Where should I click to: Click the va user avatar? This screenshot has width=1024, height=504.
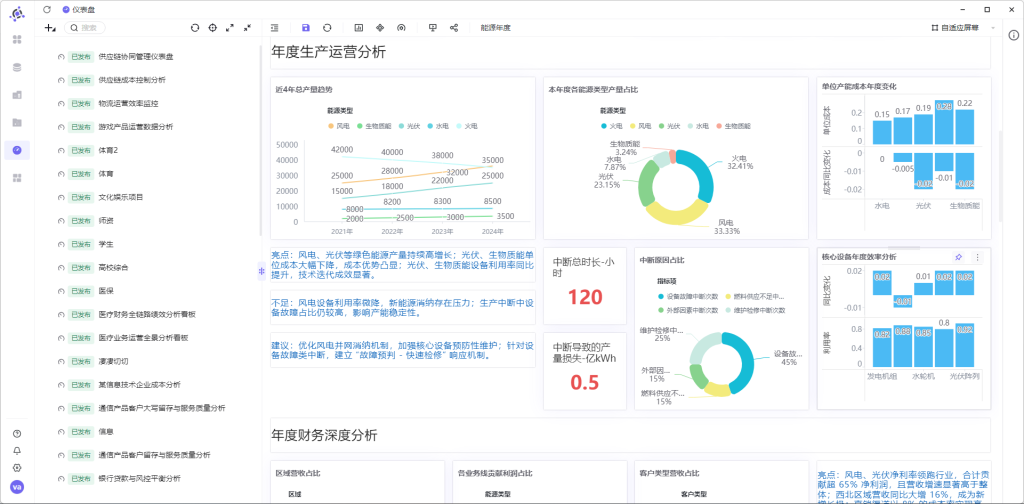pos(17,487)
